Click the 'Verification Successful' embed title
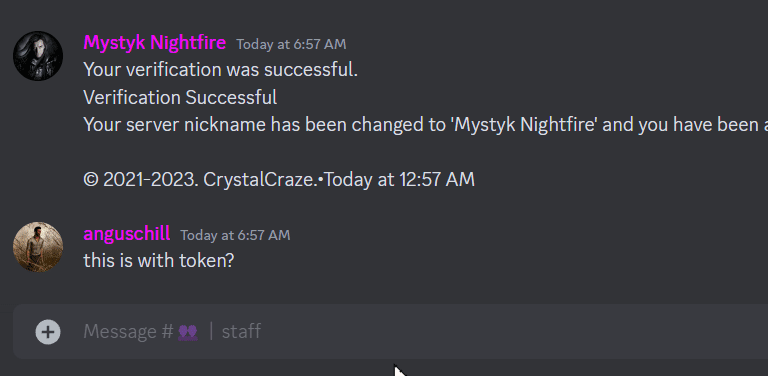The width and height of the screenshot is (768, 376). tap(180, 97)
